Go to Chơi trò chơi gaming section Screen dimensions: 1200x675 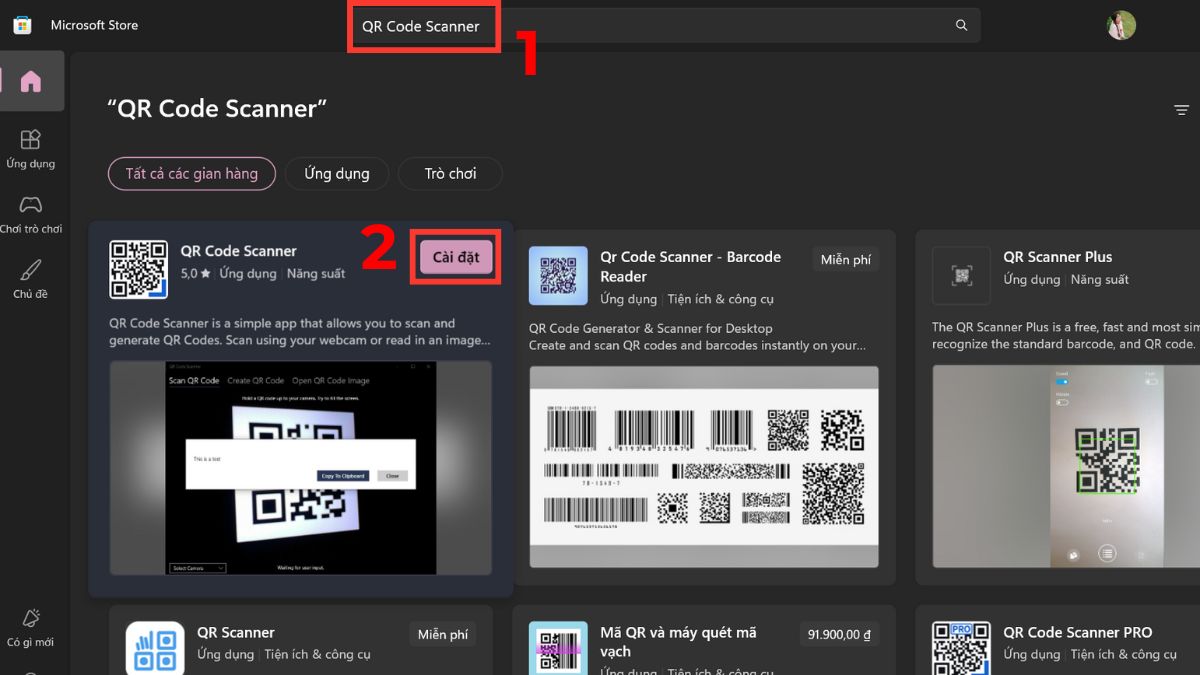pos(31,214)
